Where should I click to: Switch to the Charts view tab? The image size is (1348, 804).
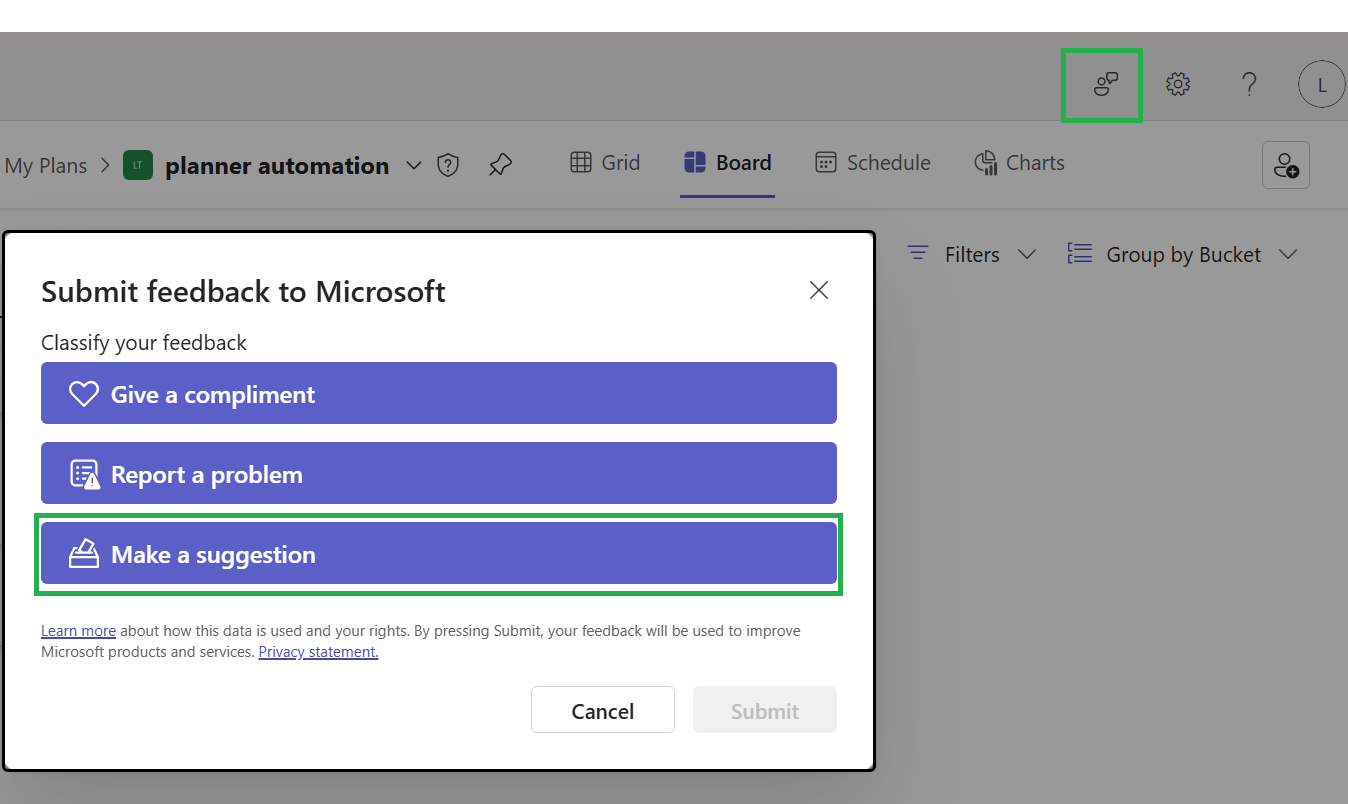(1019, 163)
